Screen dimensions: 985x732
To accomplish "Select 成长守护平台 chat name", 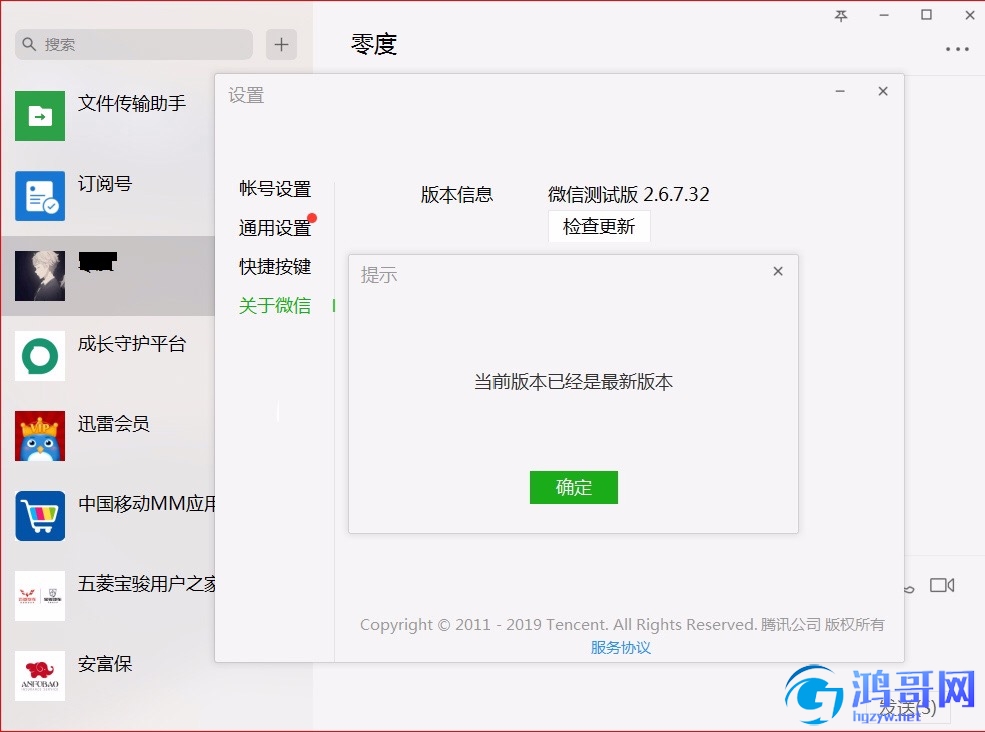I will (x=132, y=344).
